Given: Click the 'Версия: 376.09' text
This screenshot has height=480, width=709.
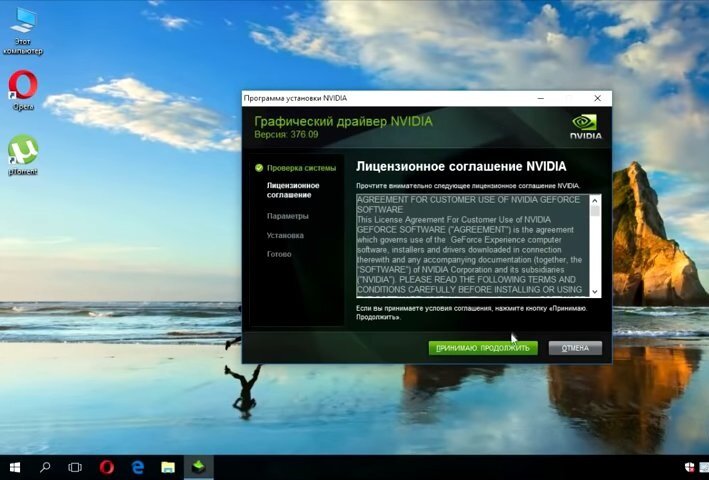Looking at the screenshot, I should 286,135.
